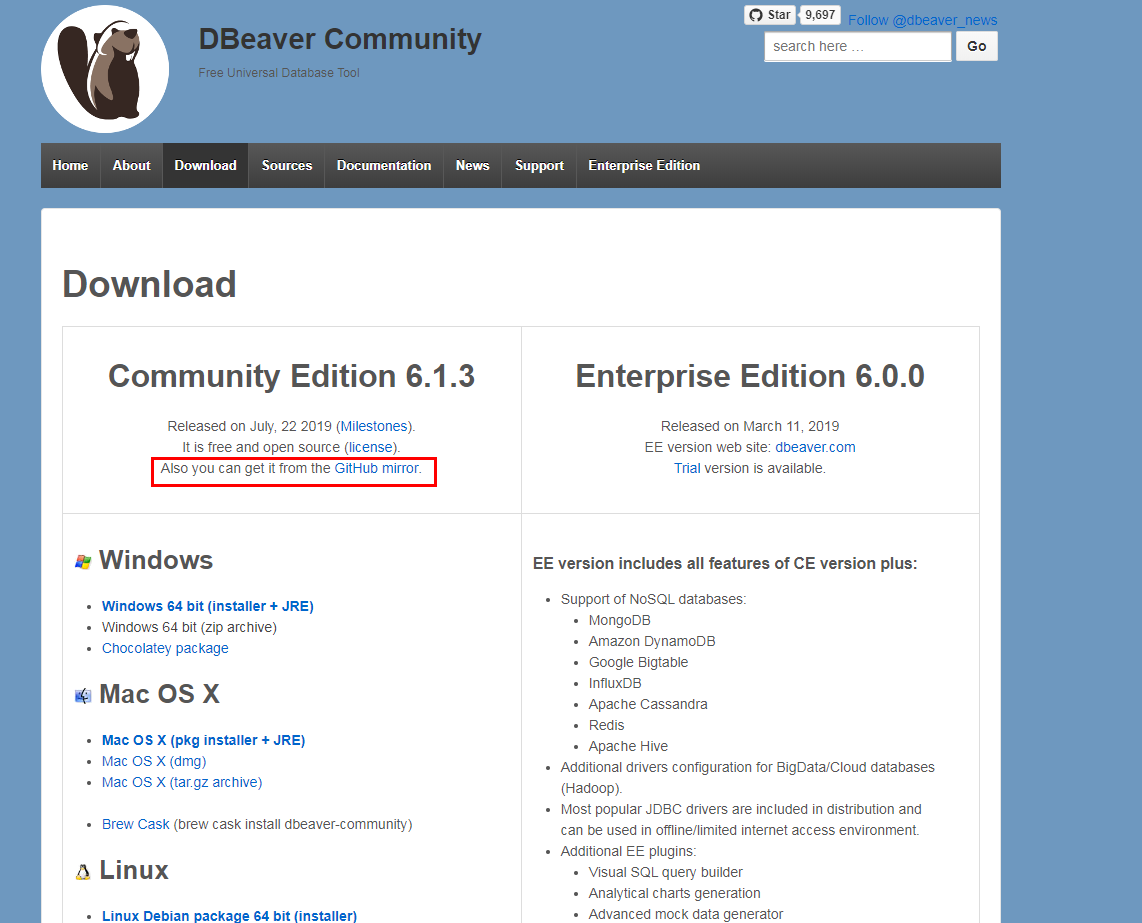Open the Trial version link
This screenshot has height=923, width=1142.
pyautogui.click(x=687, y=468)
